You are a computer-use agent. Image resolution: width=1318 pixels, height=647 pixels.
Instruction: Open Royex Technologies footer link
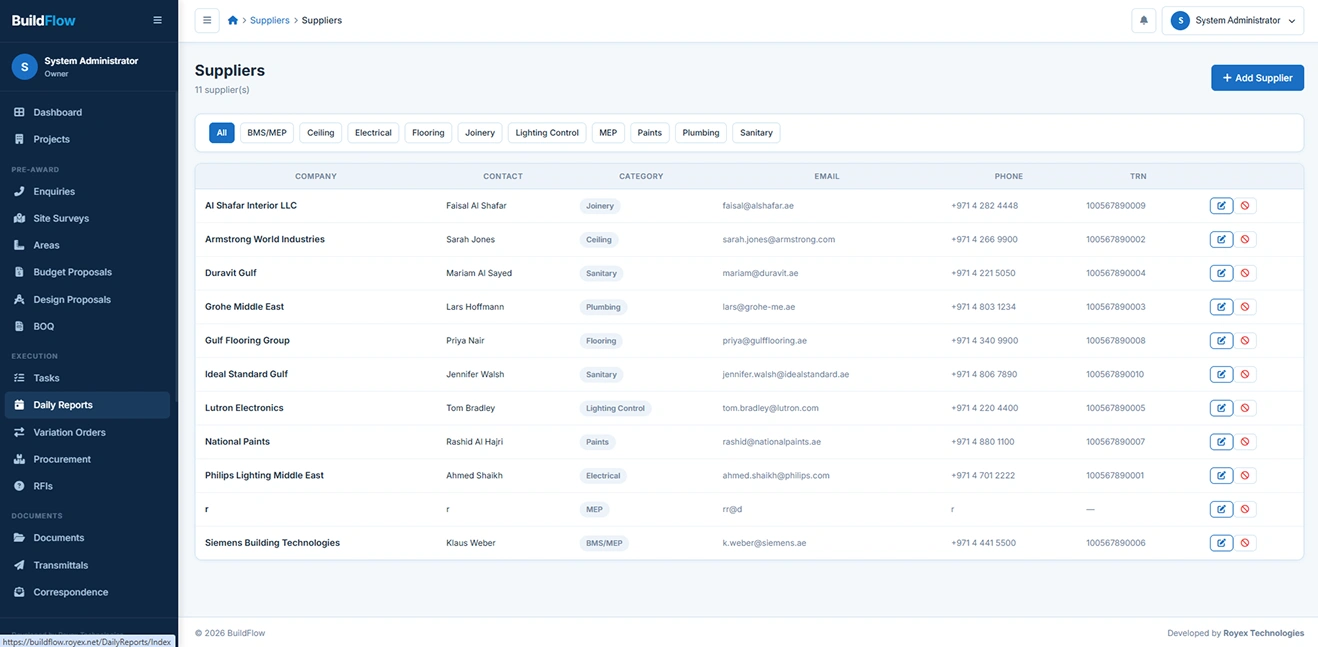click(x=1263, y=633)
